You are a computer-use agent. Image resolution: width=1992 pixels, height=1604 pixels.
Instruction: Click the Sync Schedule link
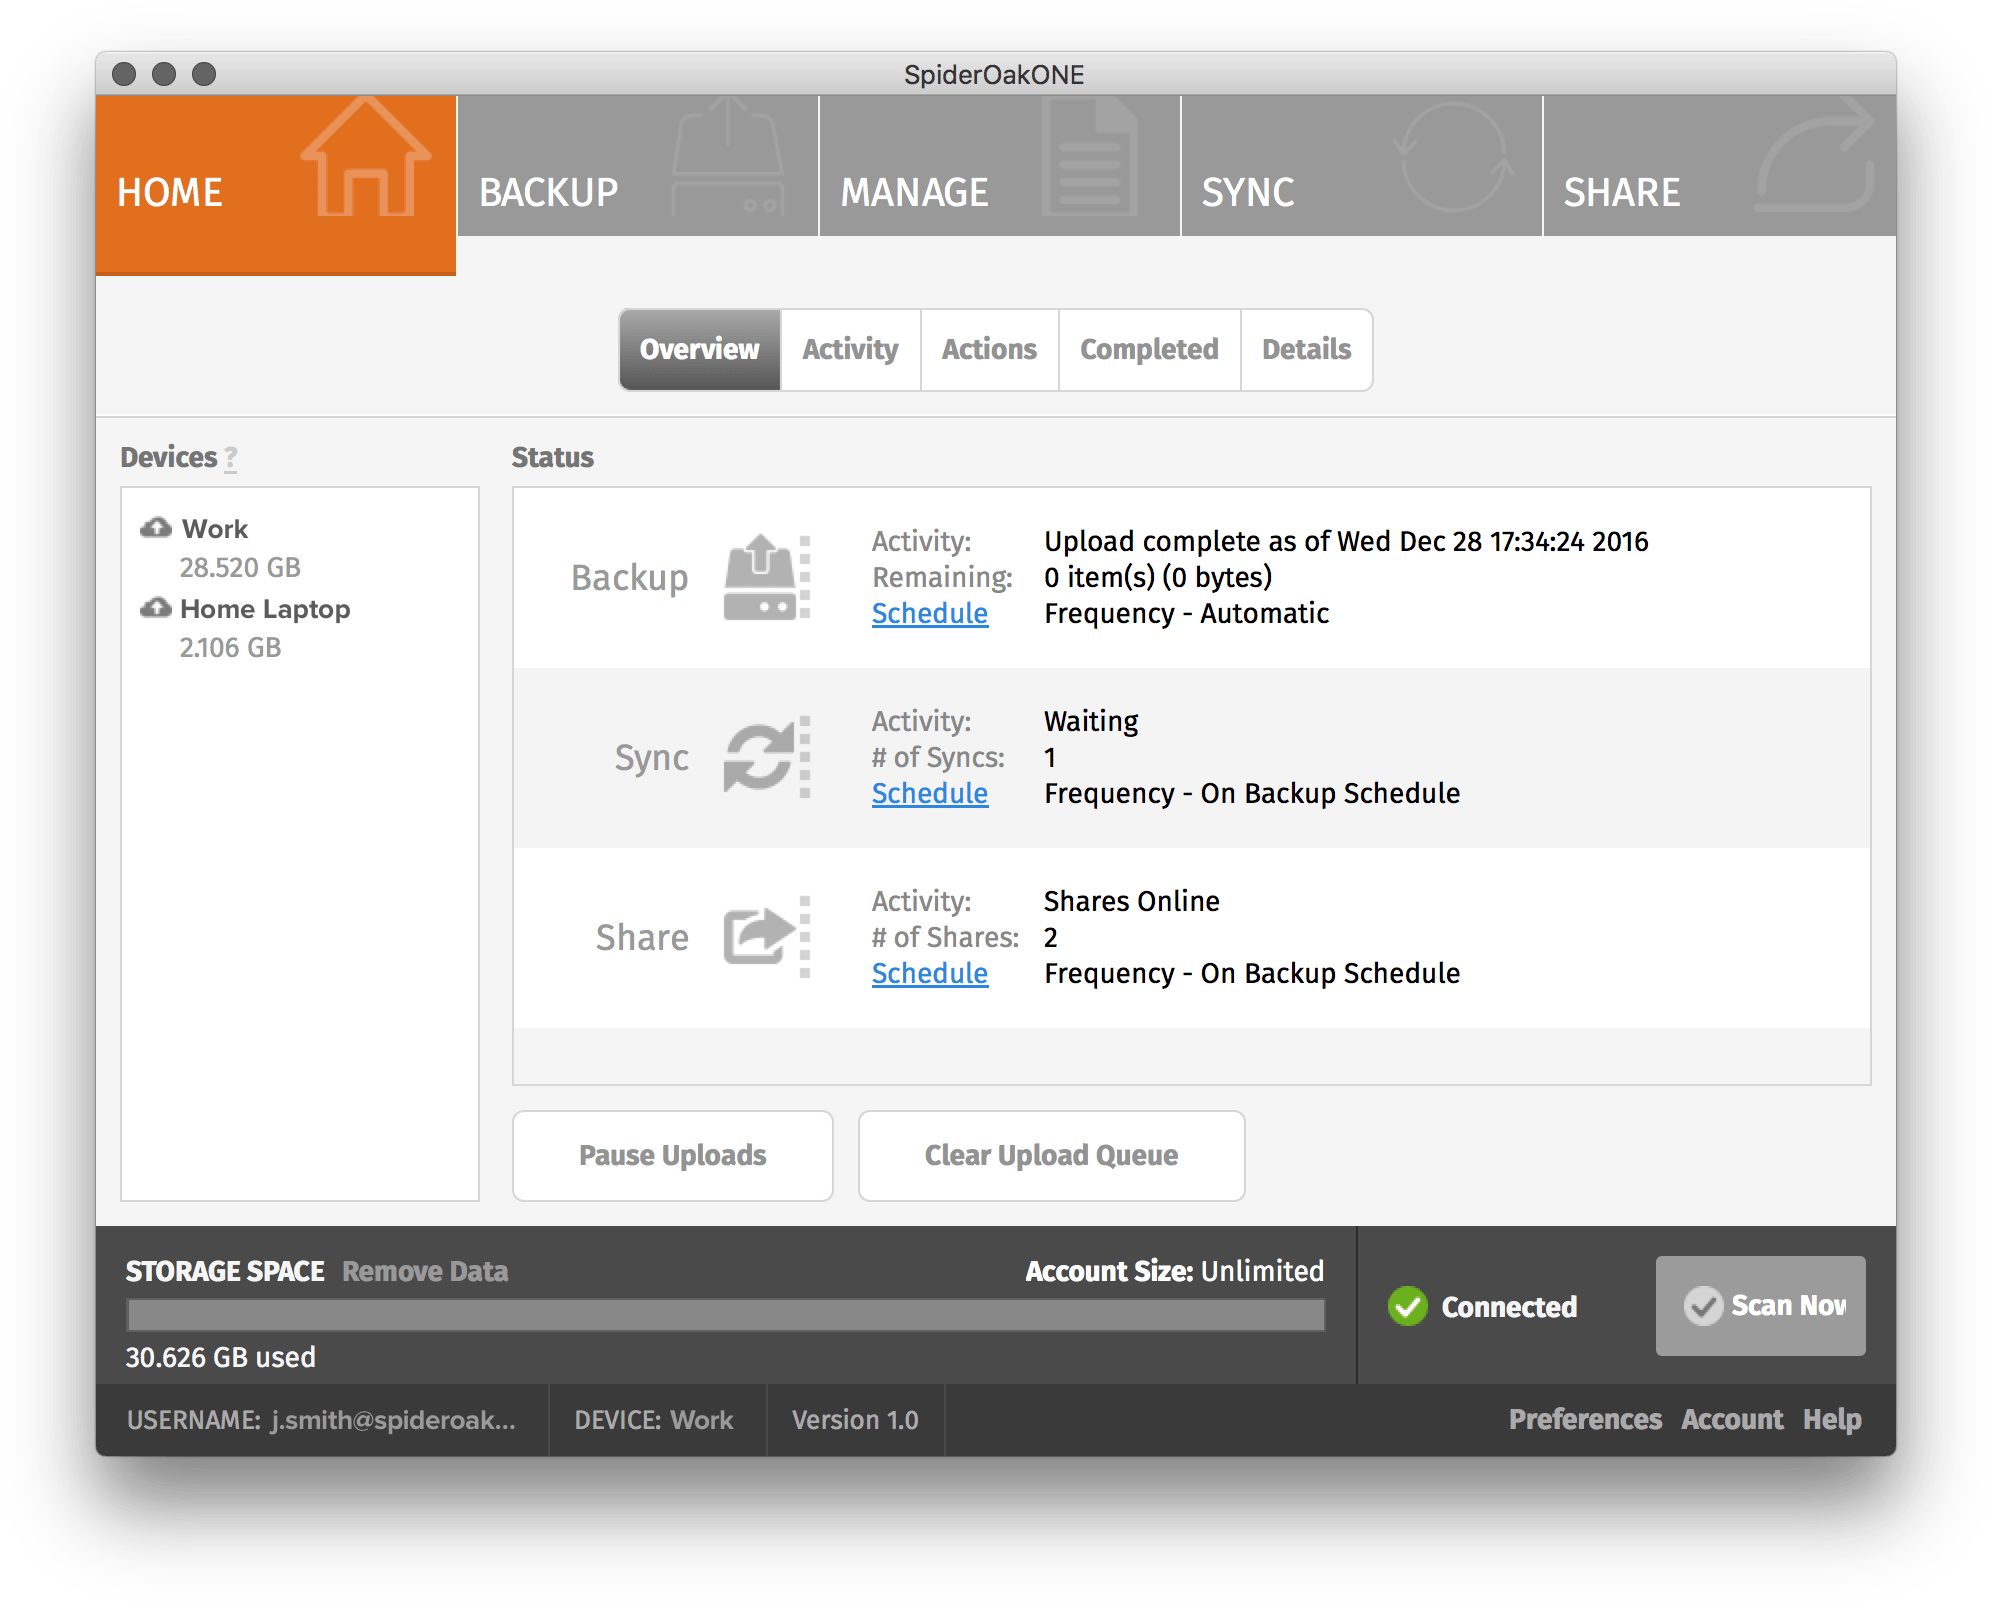926,794
